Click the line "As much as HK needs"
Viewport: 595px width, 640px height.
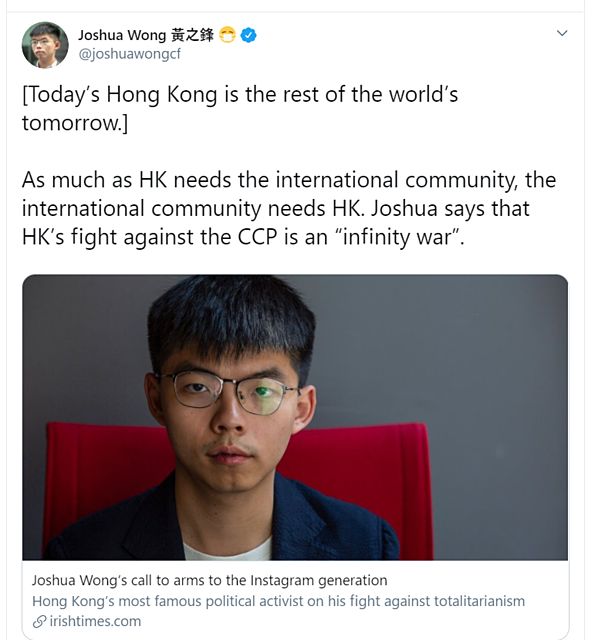point(289,180)
